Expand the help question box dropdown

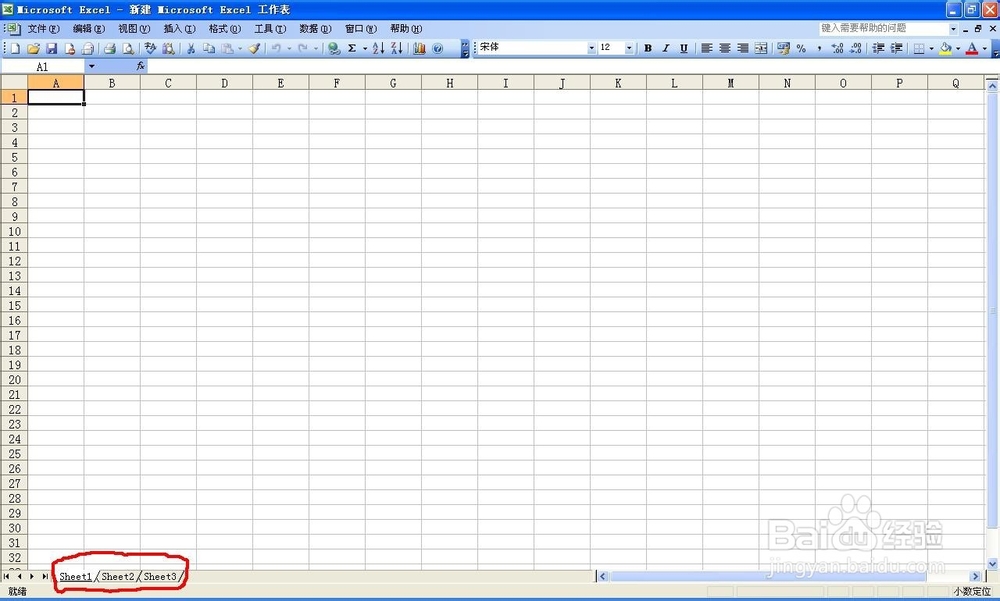(953, 29)
